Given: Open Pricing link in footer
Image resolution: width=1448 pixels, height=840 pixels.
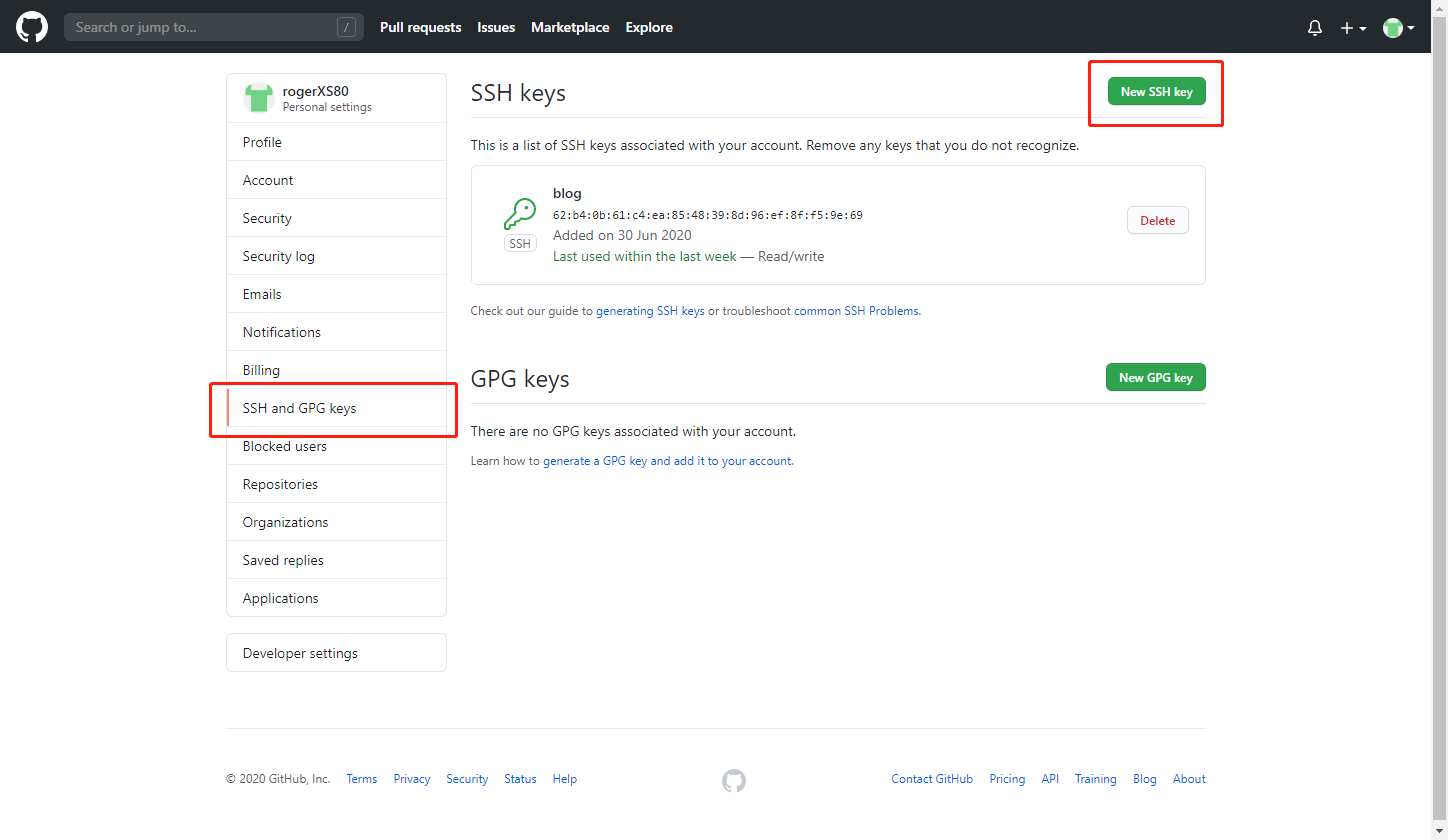Looking at the screenshot, I should click(1007, 779).
